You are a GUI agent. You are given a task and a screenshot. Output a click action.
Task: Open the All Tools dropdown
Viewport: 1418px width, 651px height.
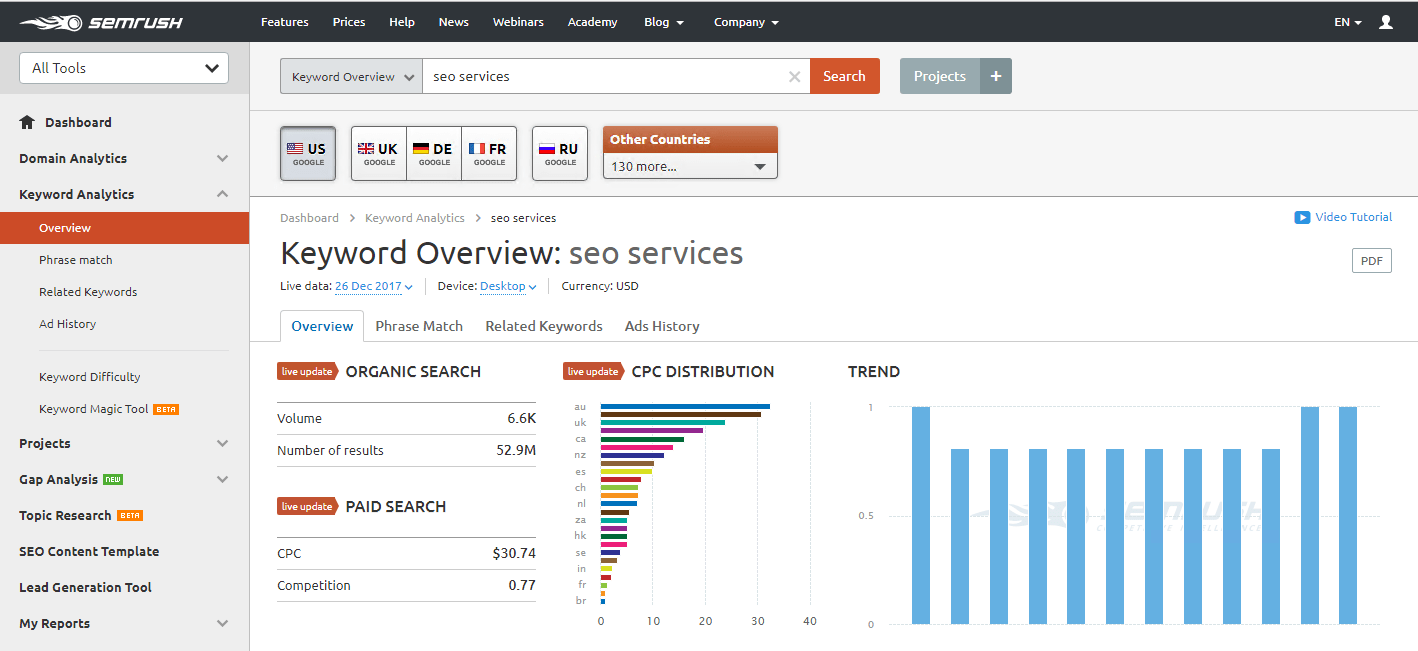point(124,68)
